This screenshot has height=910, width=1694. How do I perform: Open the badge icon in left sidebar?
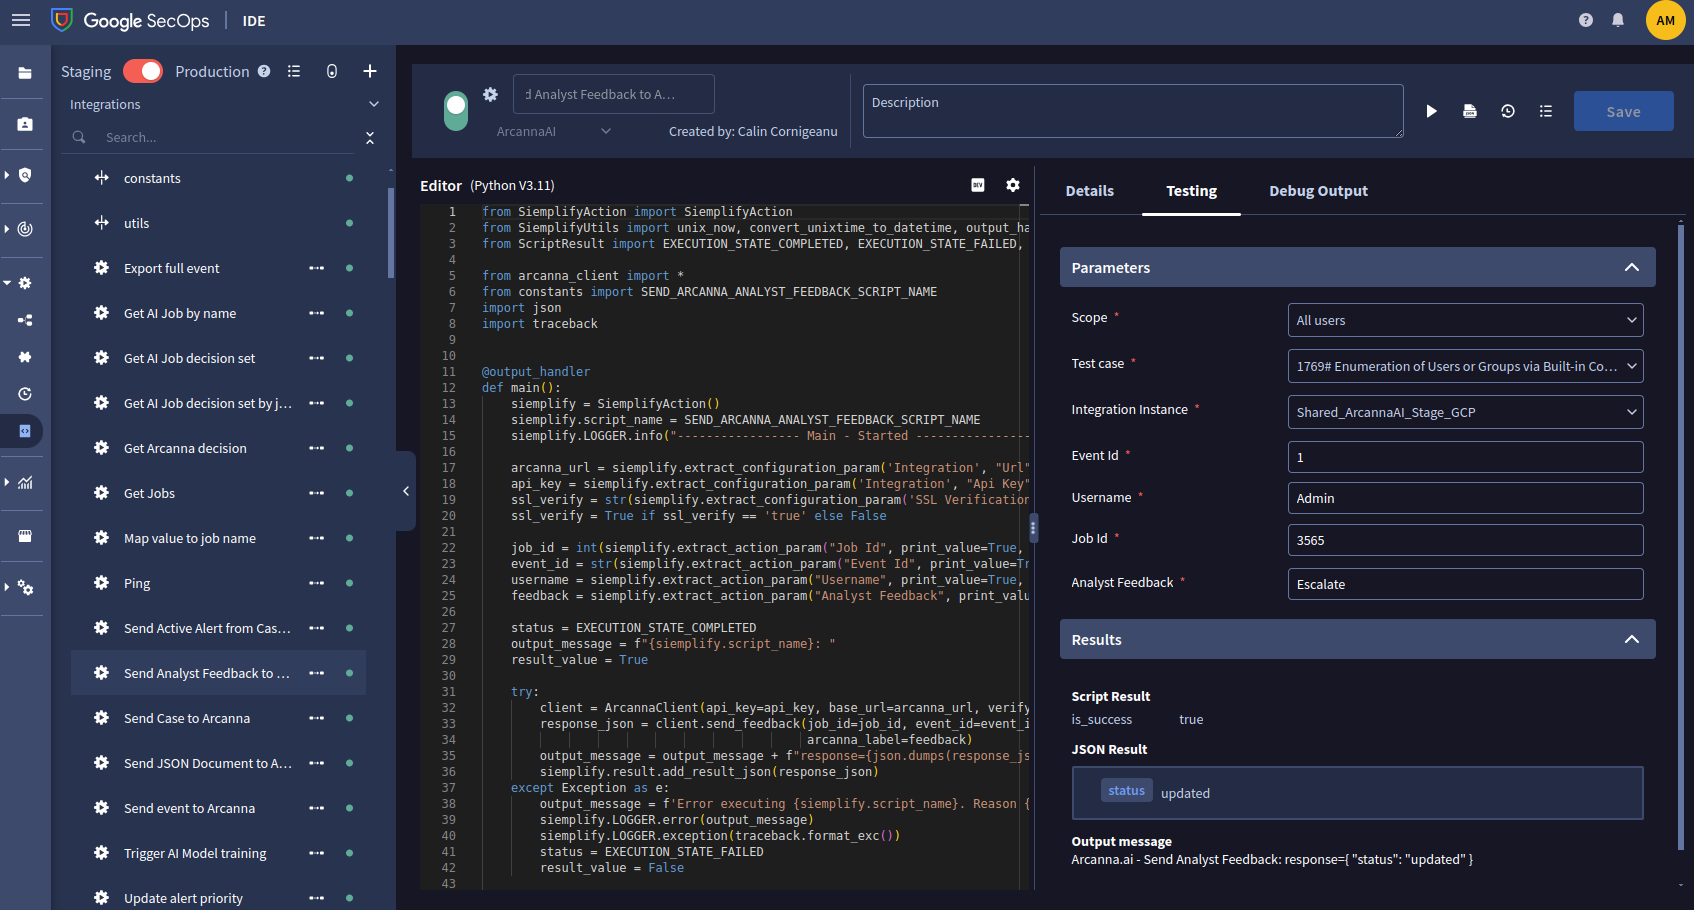(x=25, y=124)
